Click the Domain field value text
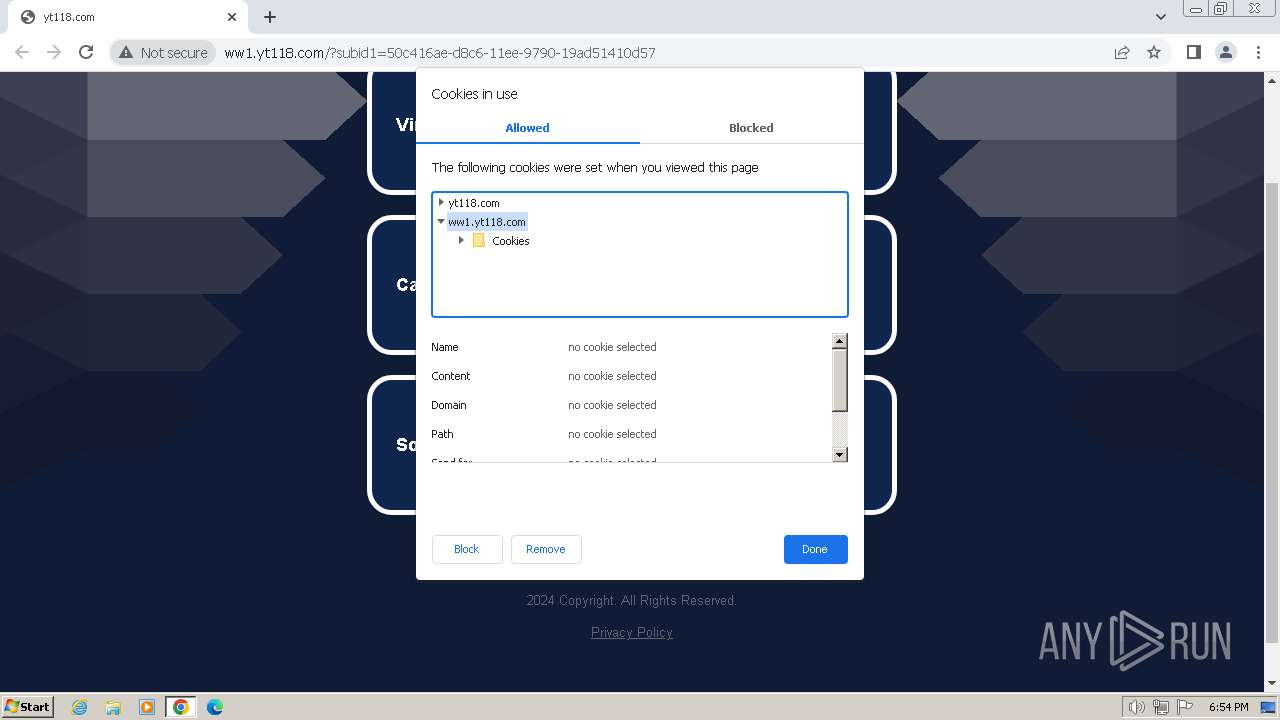The image size is (1280, 720). pos(612,405)
